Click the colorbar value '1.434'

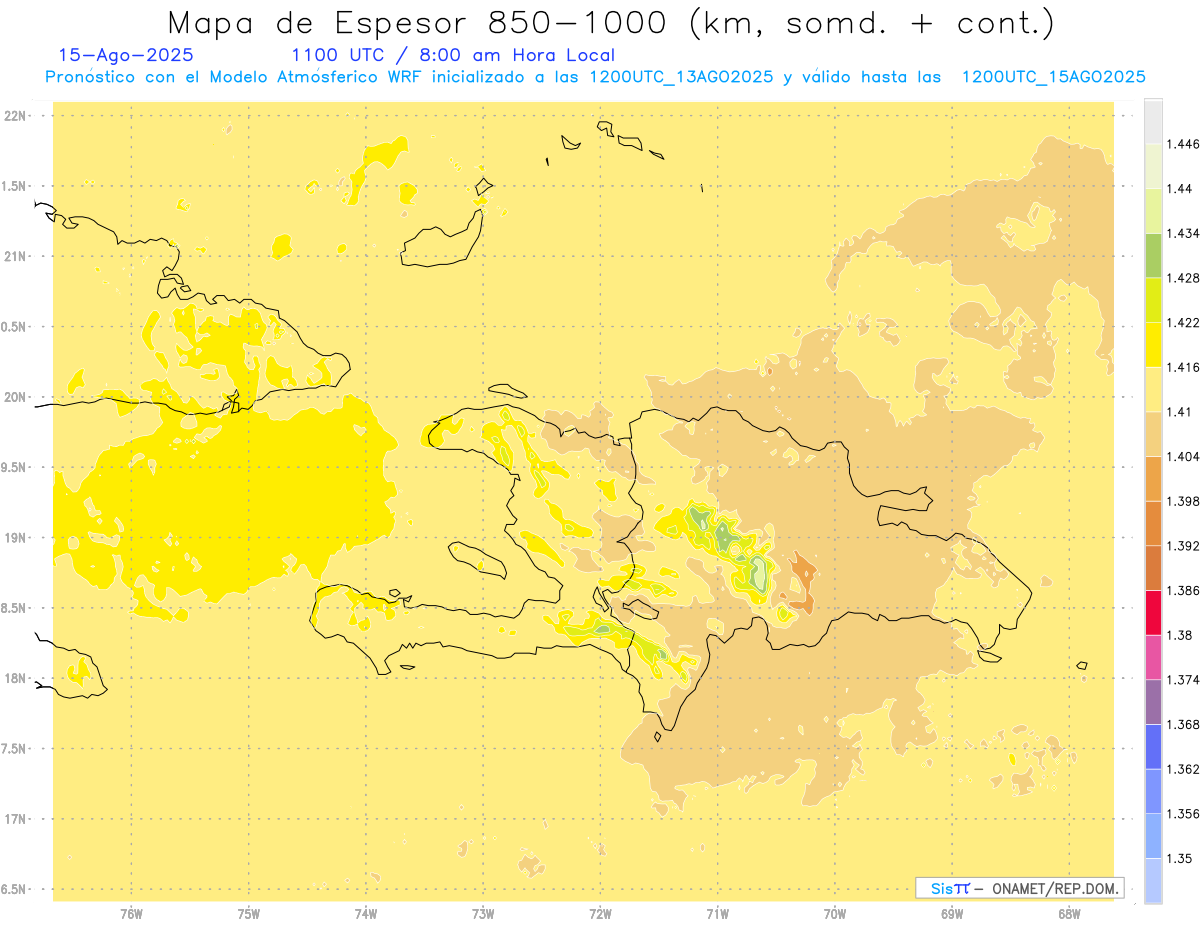pos(1185,233)
